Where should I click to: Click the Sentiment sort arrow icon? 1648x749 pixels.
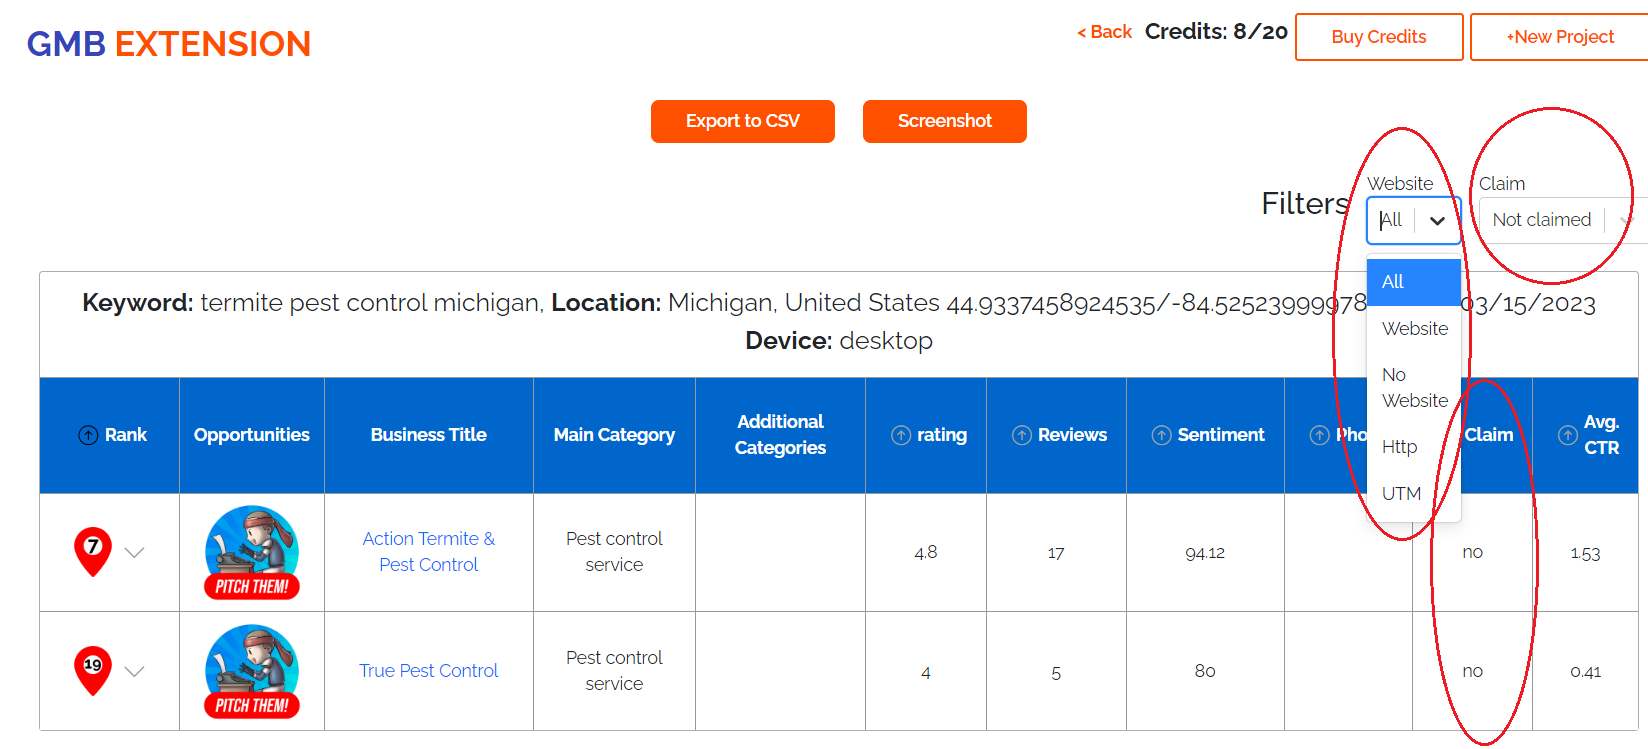pyautogui.click(x=1161, y=435)
